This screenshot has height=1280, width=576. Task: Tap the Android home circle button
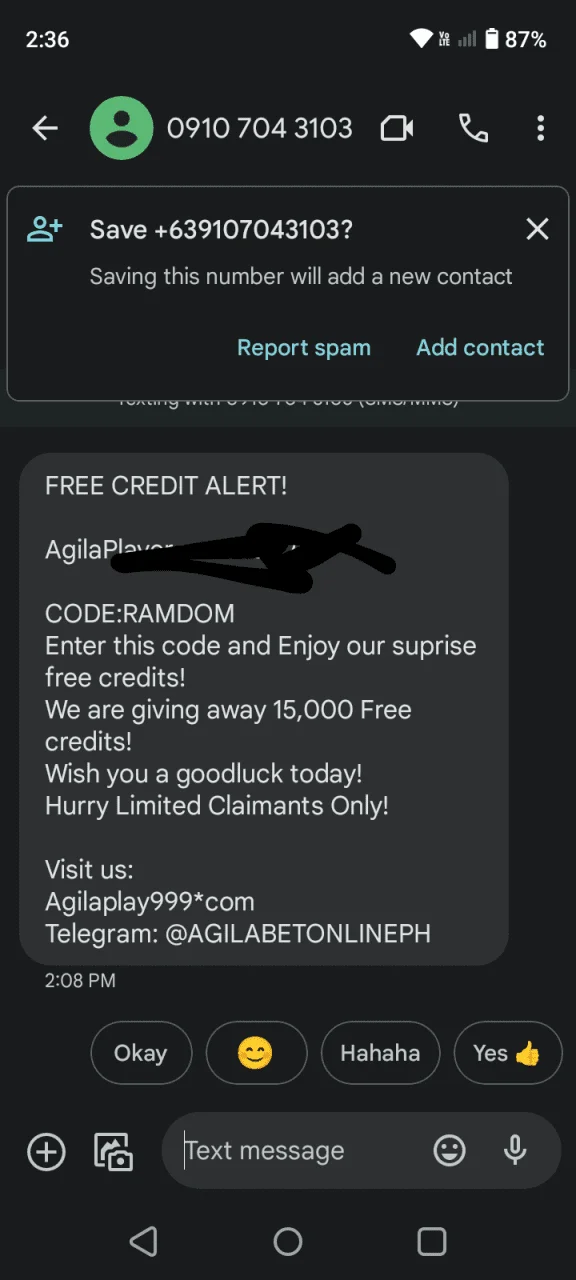[288, 1242]
